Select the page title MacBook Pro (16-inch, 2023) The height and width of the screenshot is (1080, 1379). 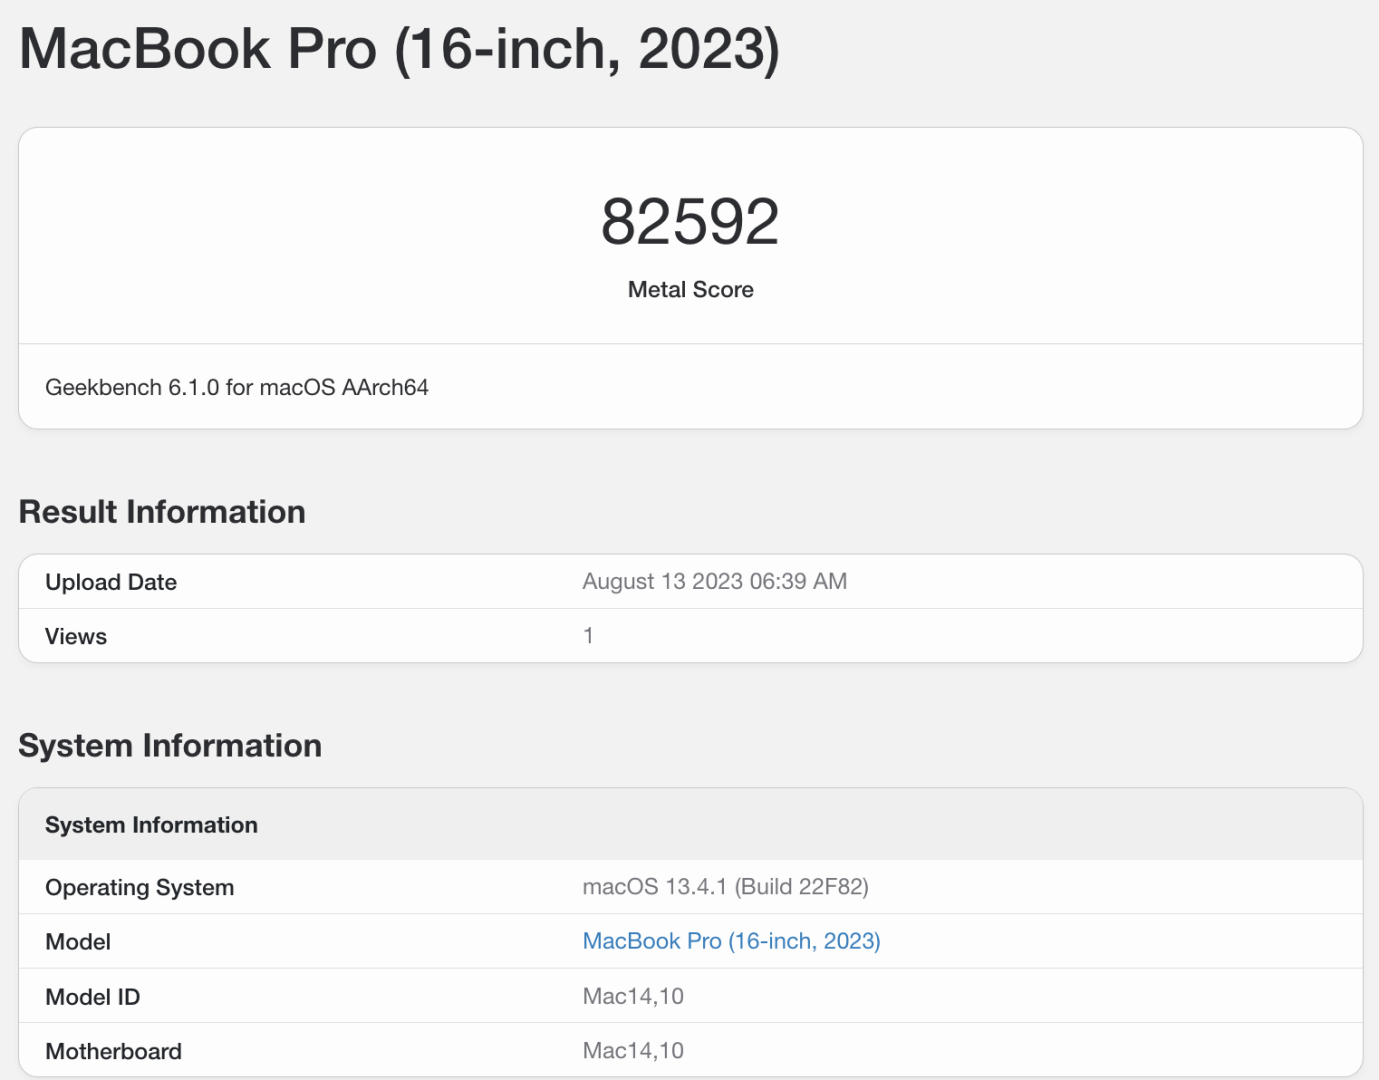pyautogui.click(x=398, y=48)
